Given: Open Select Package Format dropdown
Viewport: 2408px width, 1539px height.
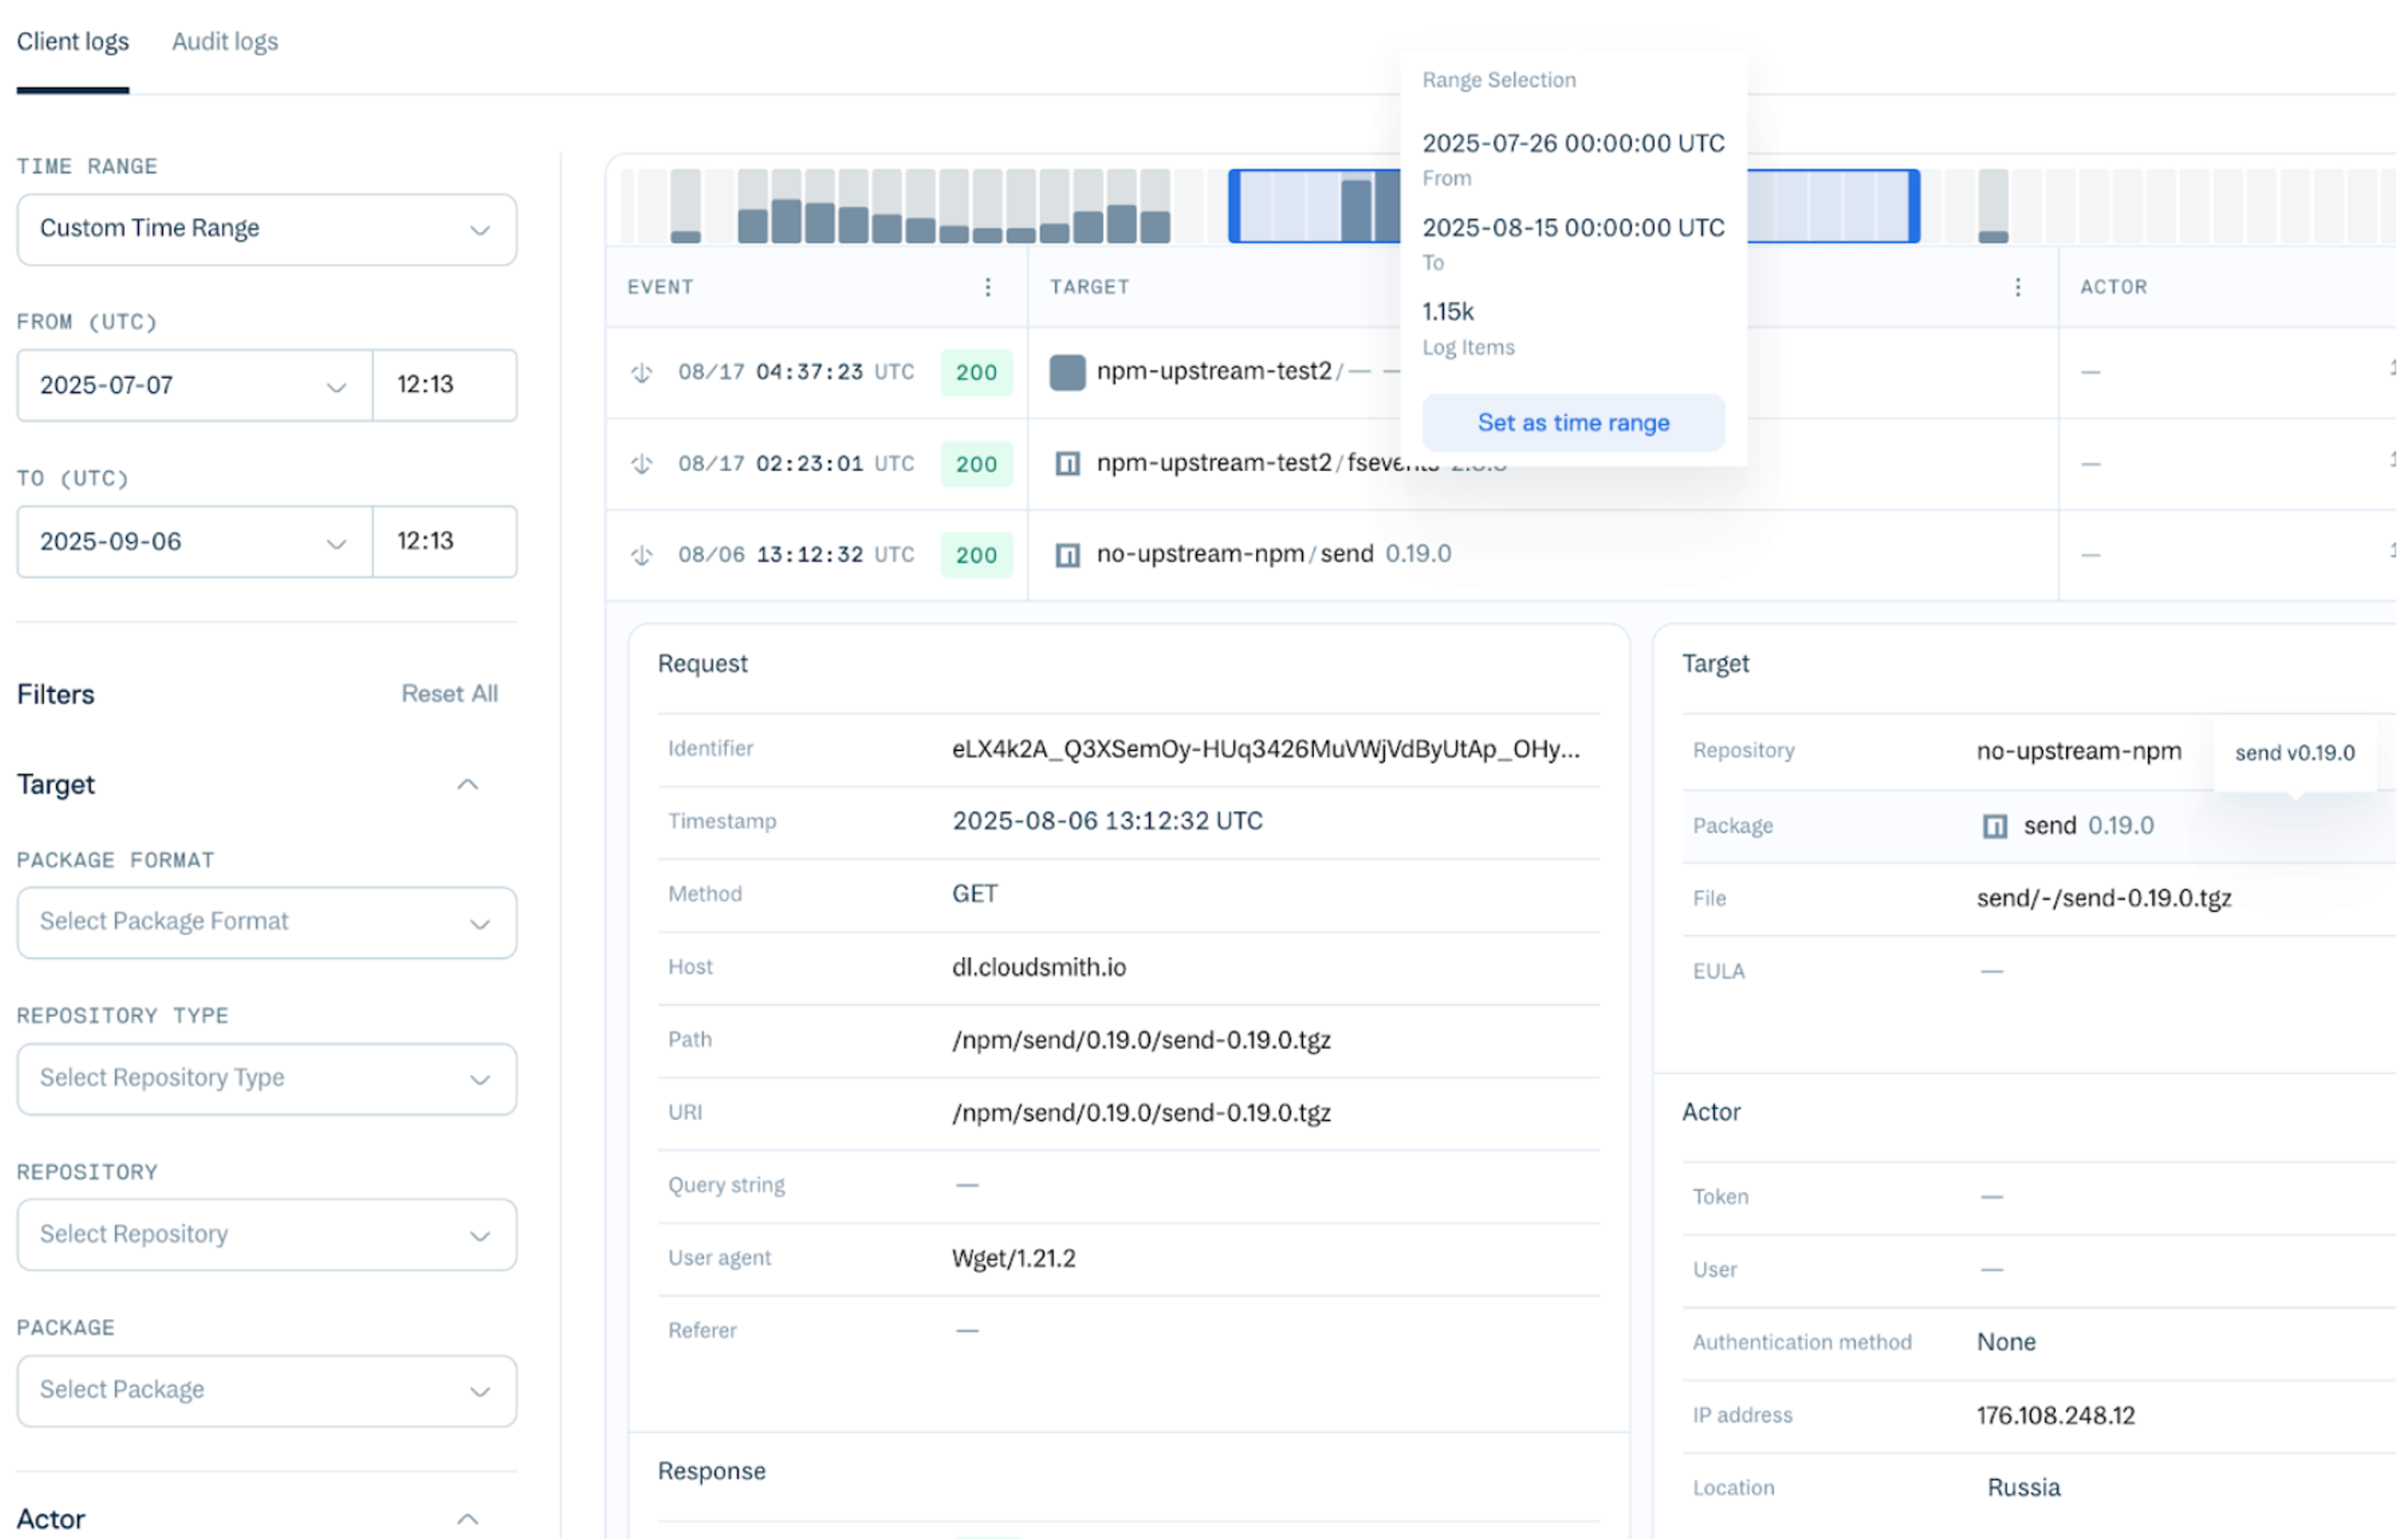Looking at the screenshot, I should pos(266,922).
